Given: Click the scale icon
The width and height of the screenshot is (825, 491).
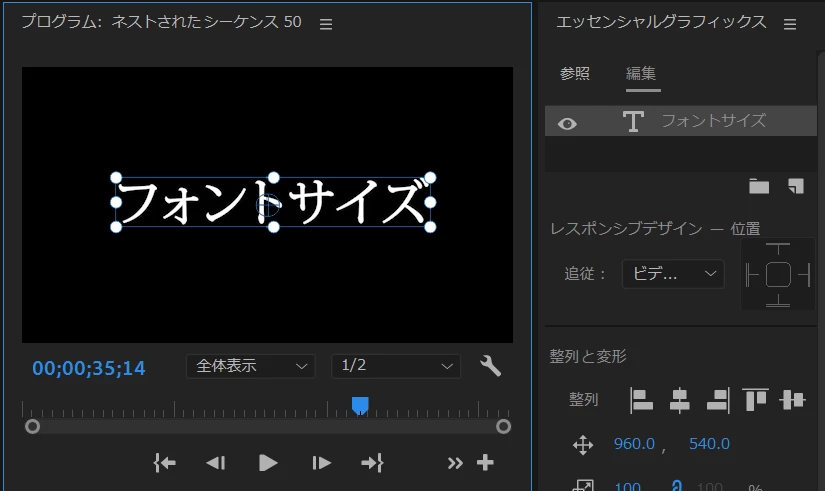Looking at the screenshot, I should click(583, 485).
